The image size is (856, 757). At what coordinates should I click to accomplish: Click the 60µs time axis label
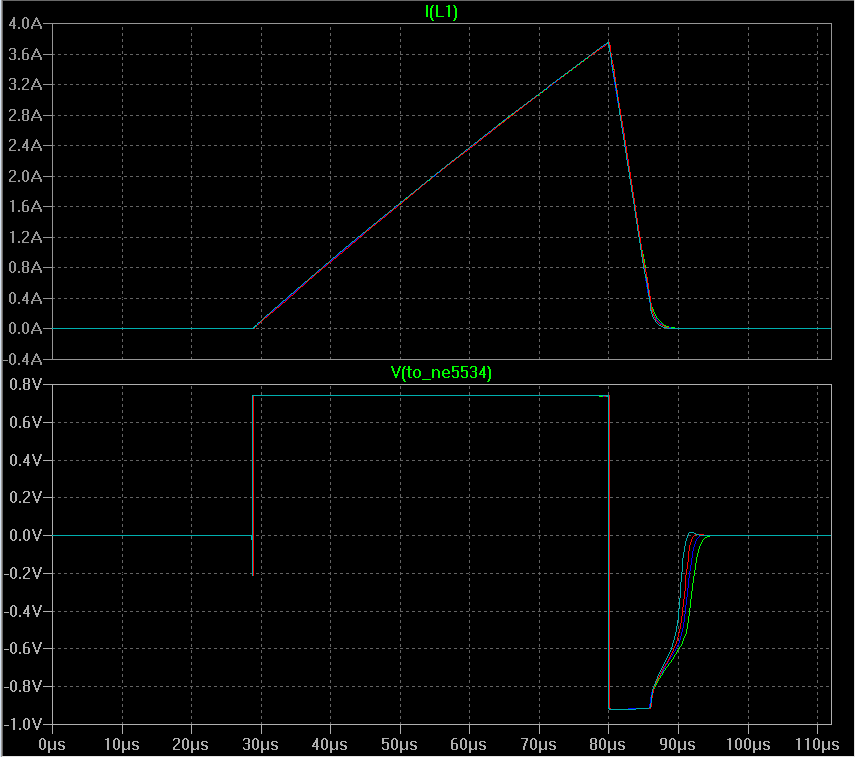coord(468,744)
